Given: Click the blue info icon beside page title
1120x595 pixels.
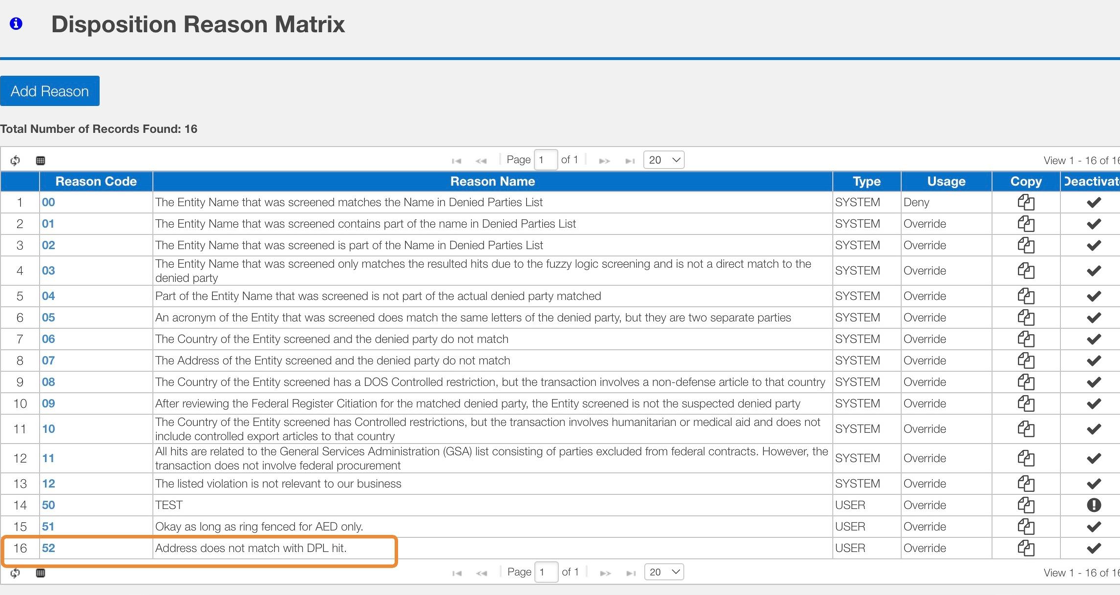Looking at the screenshot, I should coord(16,24).
